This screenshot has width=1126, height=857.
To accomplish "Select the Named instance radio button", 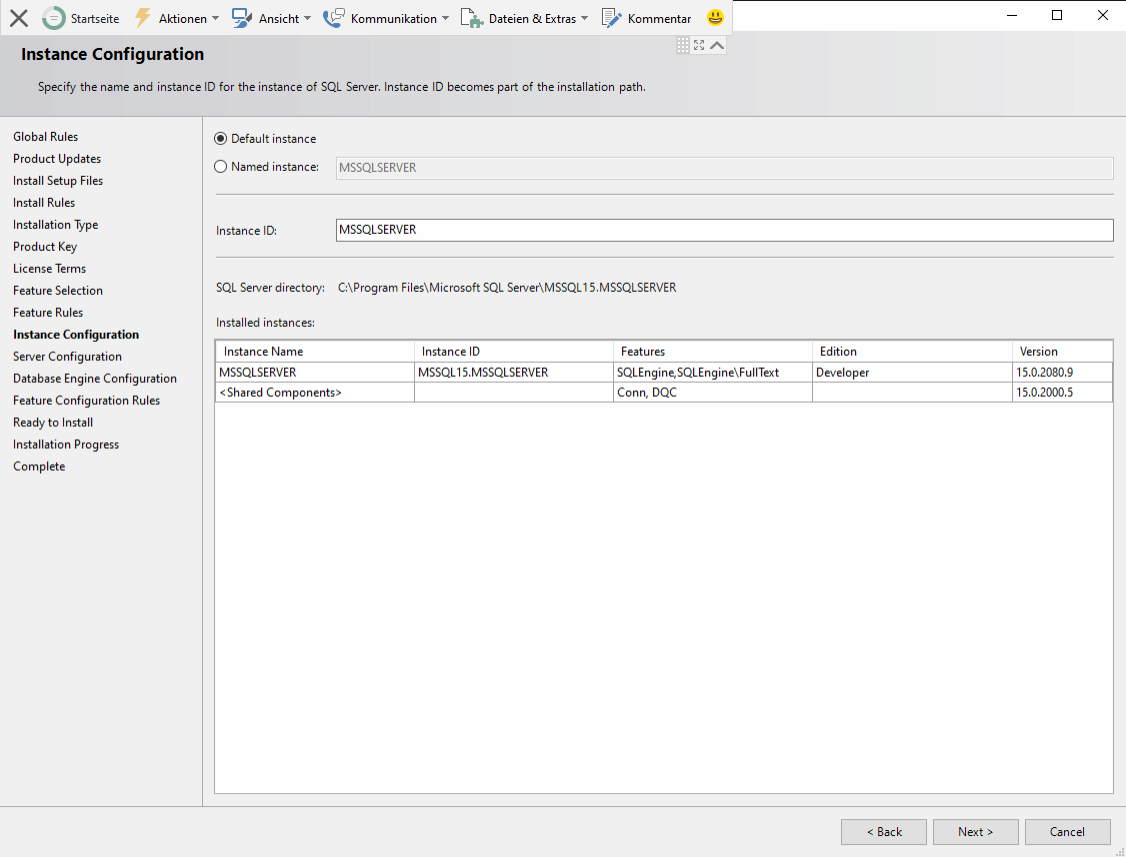I will click(x=221, y=167).
